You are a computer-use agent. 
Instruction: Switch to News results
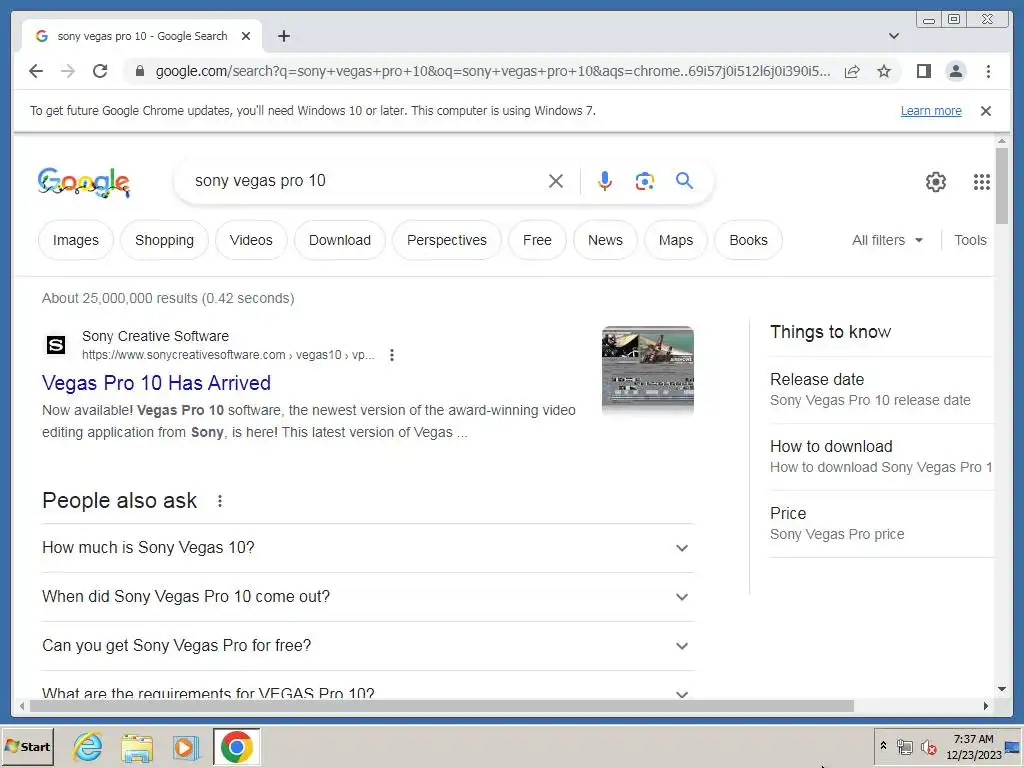click(605, 240)
